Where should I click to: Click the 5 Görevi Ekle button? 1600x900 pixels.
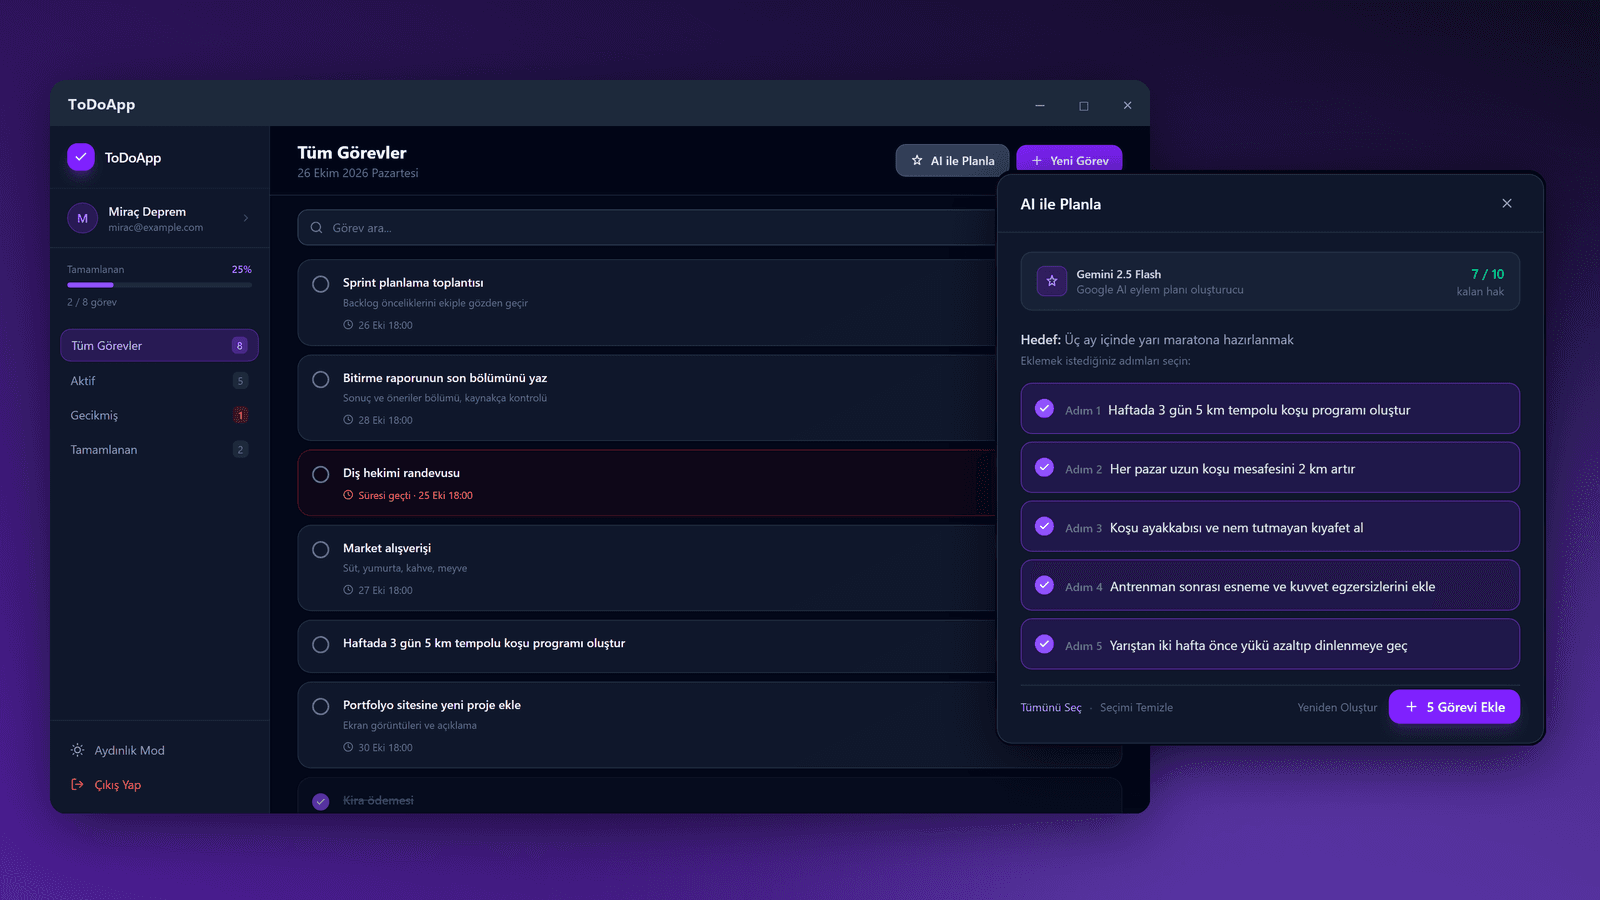click(1454, 707)
